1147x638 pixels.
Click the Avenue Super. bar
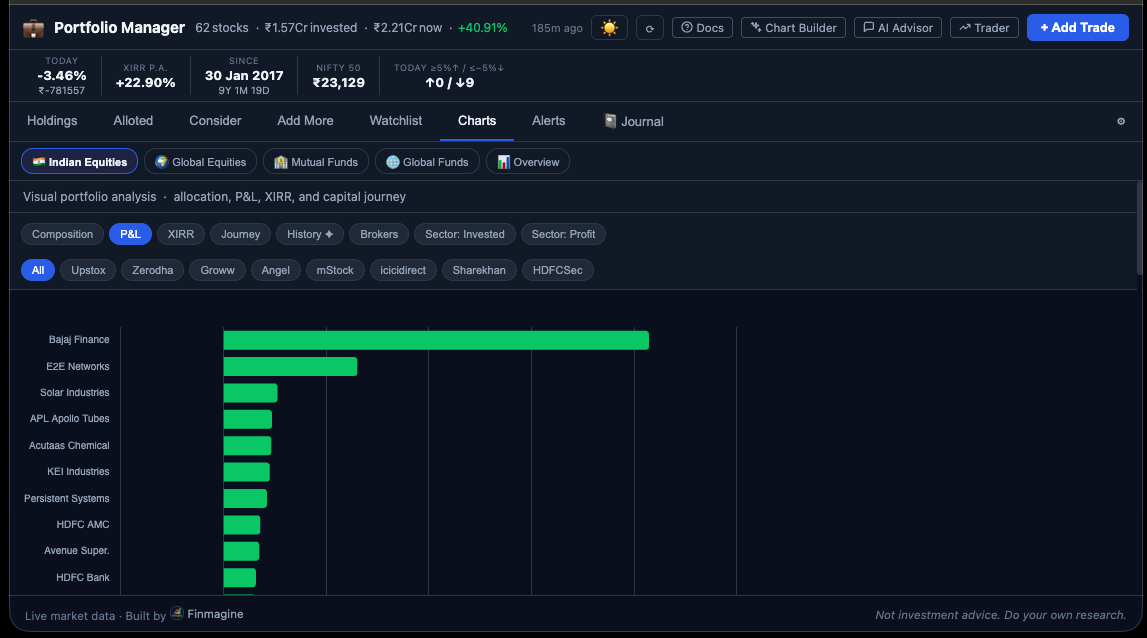[241, 551]
